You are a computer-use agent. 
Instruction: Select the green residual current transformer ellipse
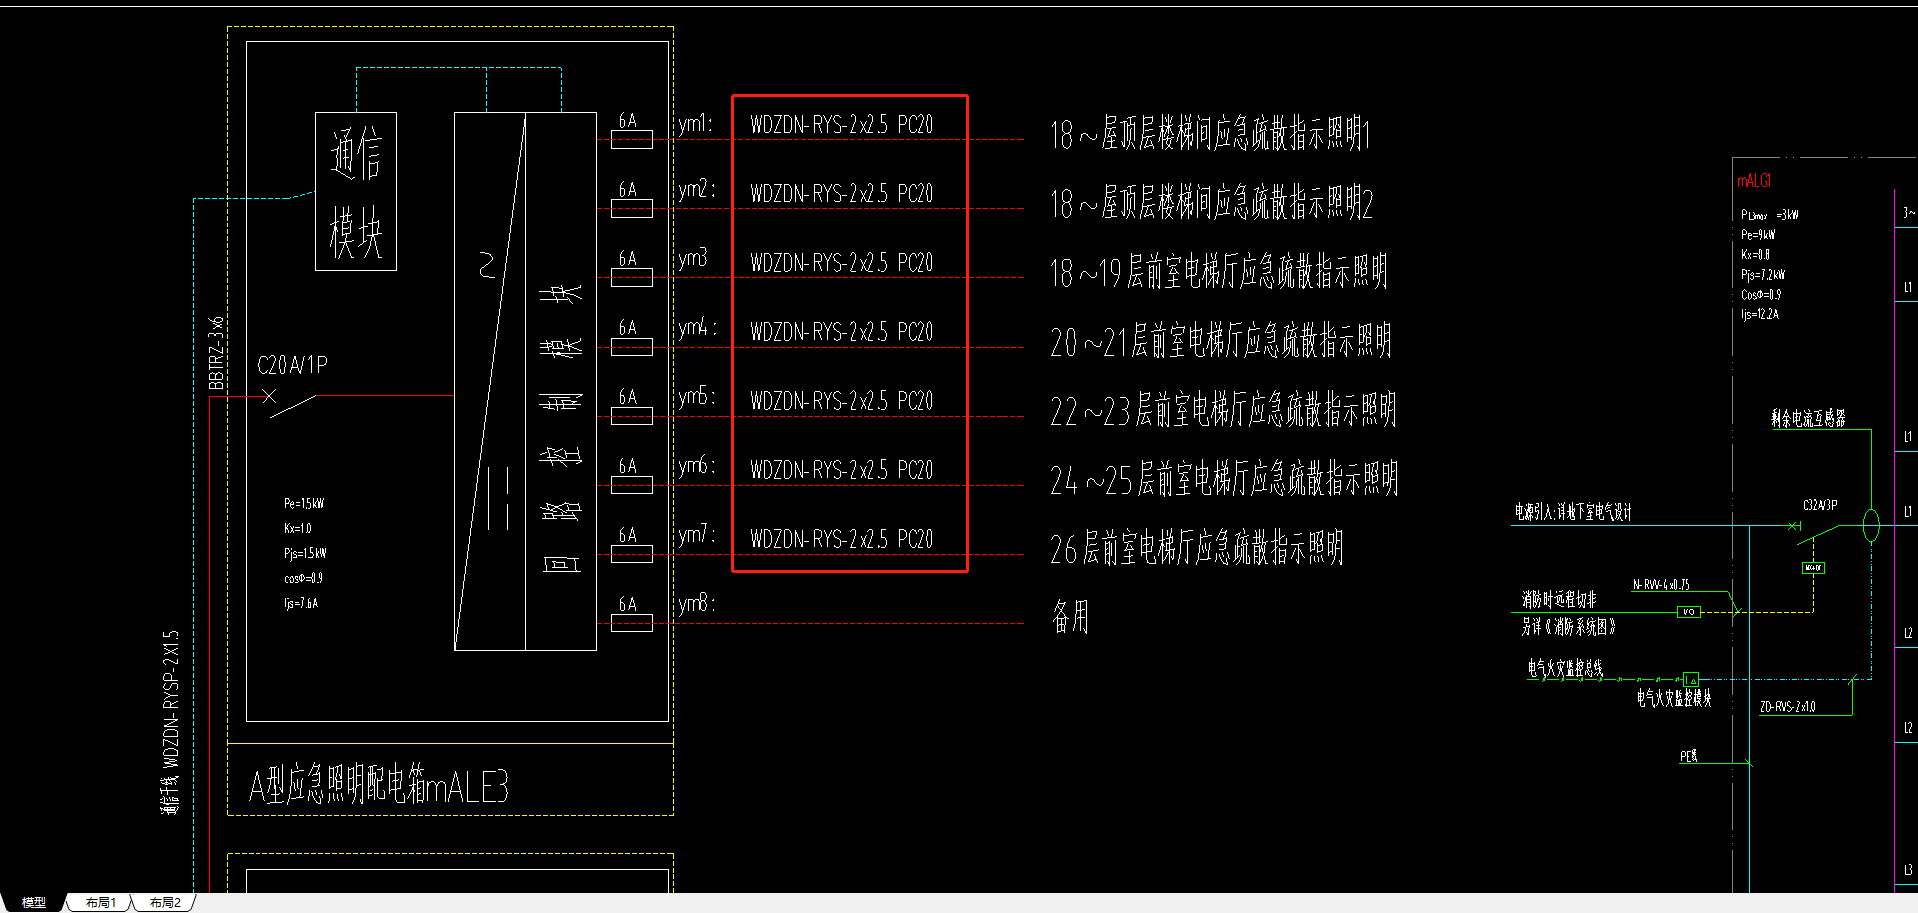pyautogui.click(x=1871, y=525)
